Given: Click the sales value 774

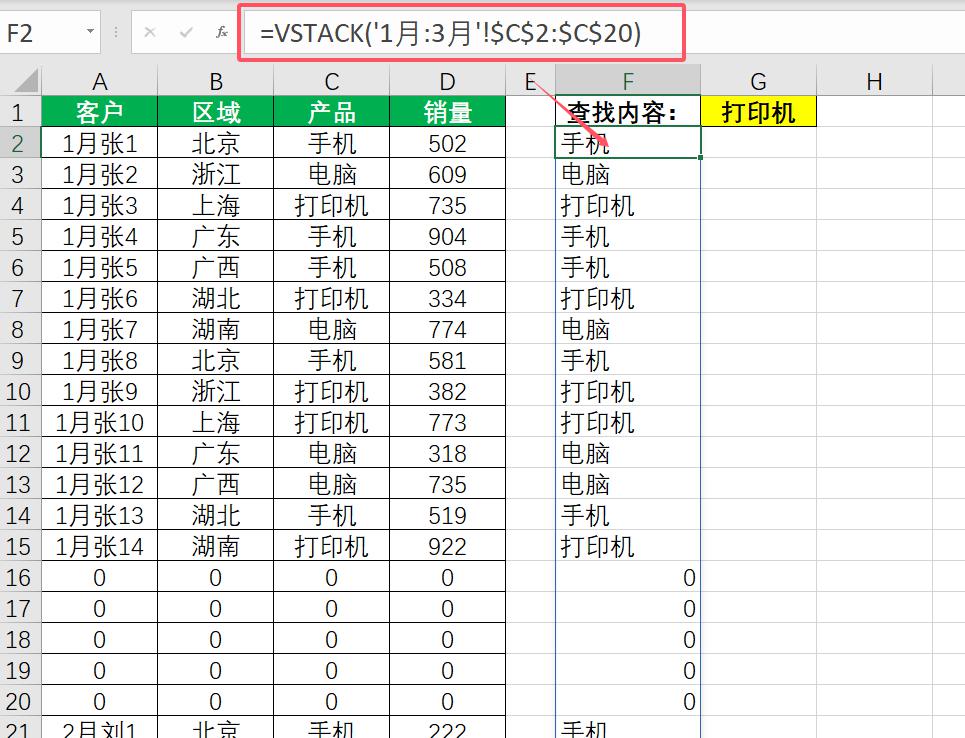Looking at the screenshot, I should (x=447, y=329).
